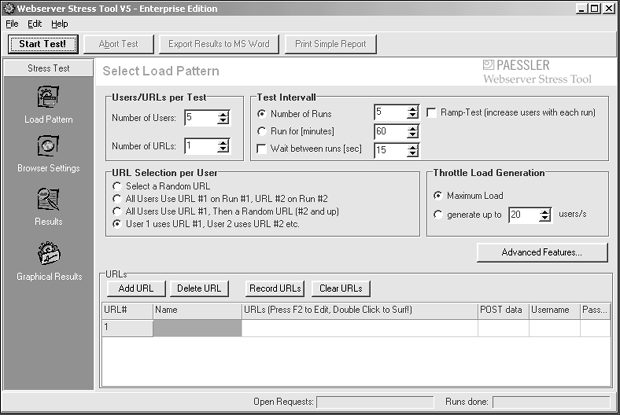Increase the Number of Users spinner
The width and height of the screenshot is (620, 415).
(x=228, y=113)
